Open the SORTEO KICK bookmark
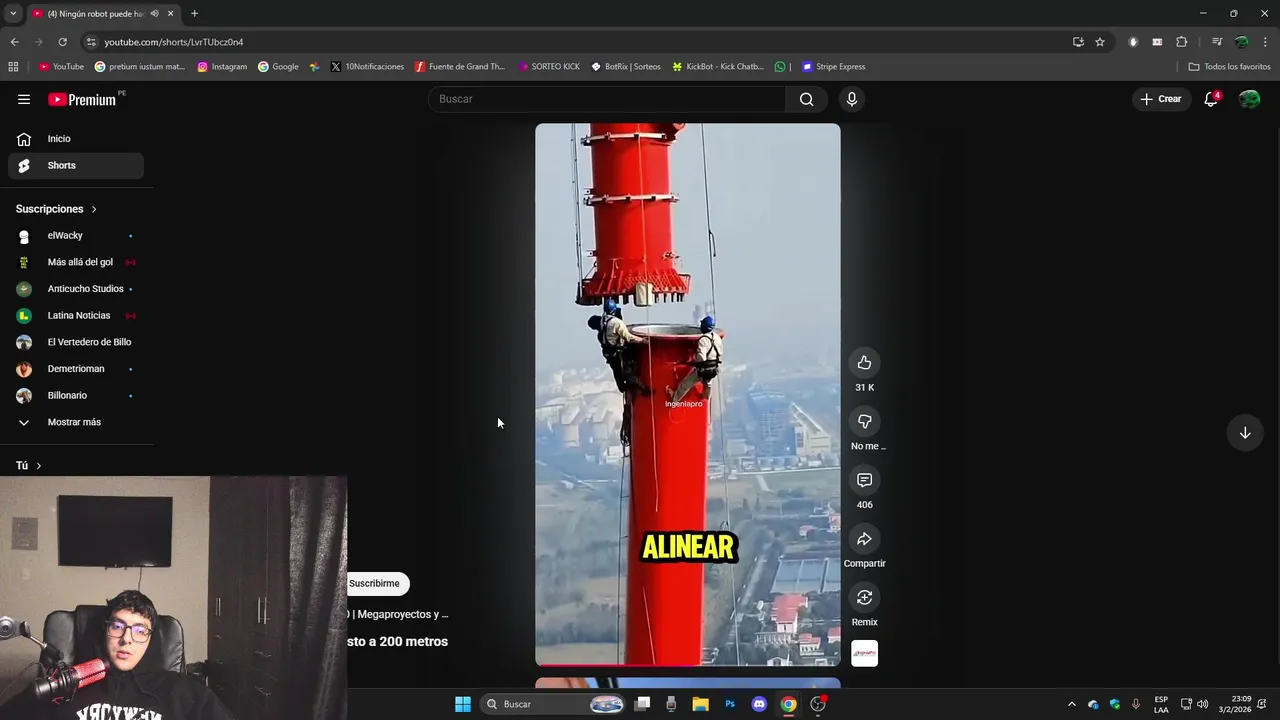The image size is (1280, 720). click(549, 67)
